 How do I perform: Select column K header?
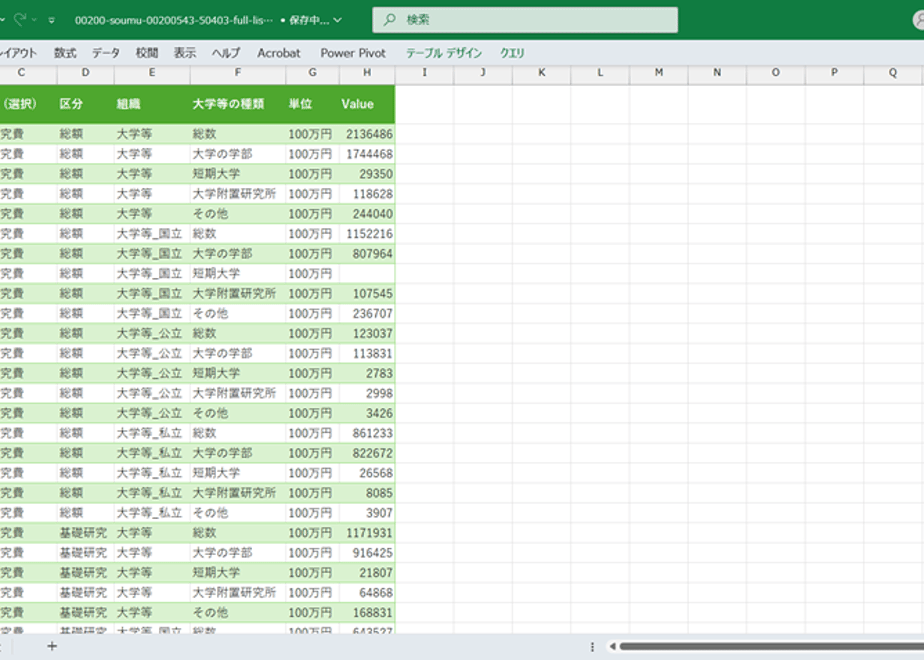pyautogui.click(x=542, y=72)
